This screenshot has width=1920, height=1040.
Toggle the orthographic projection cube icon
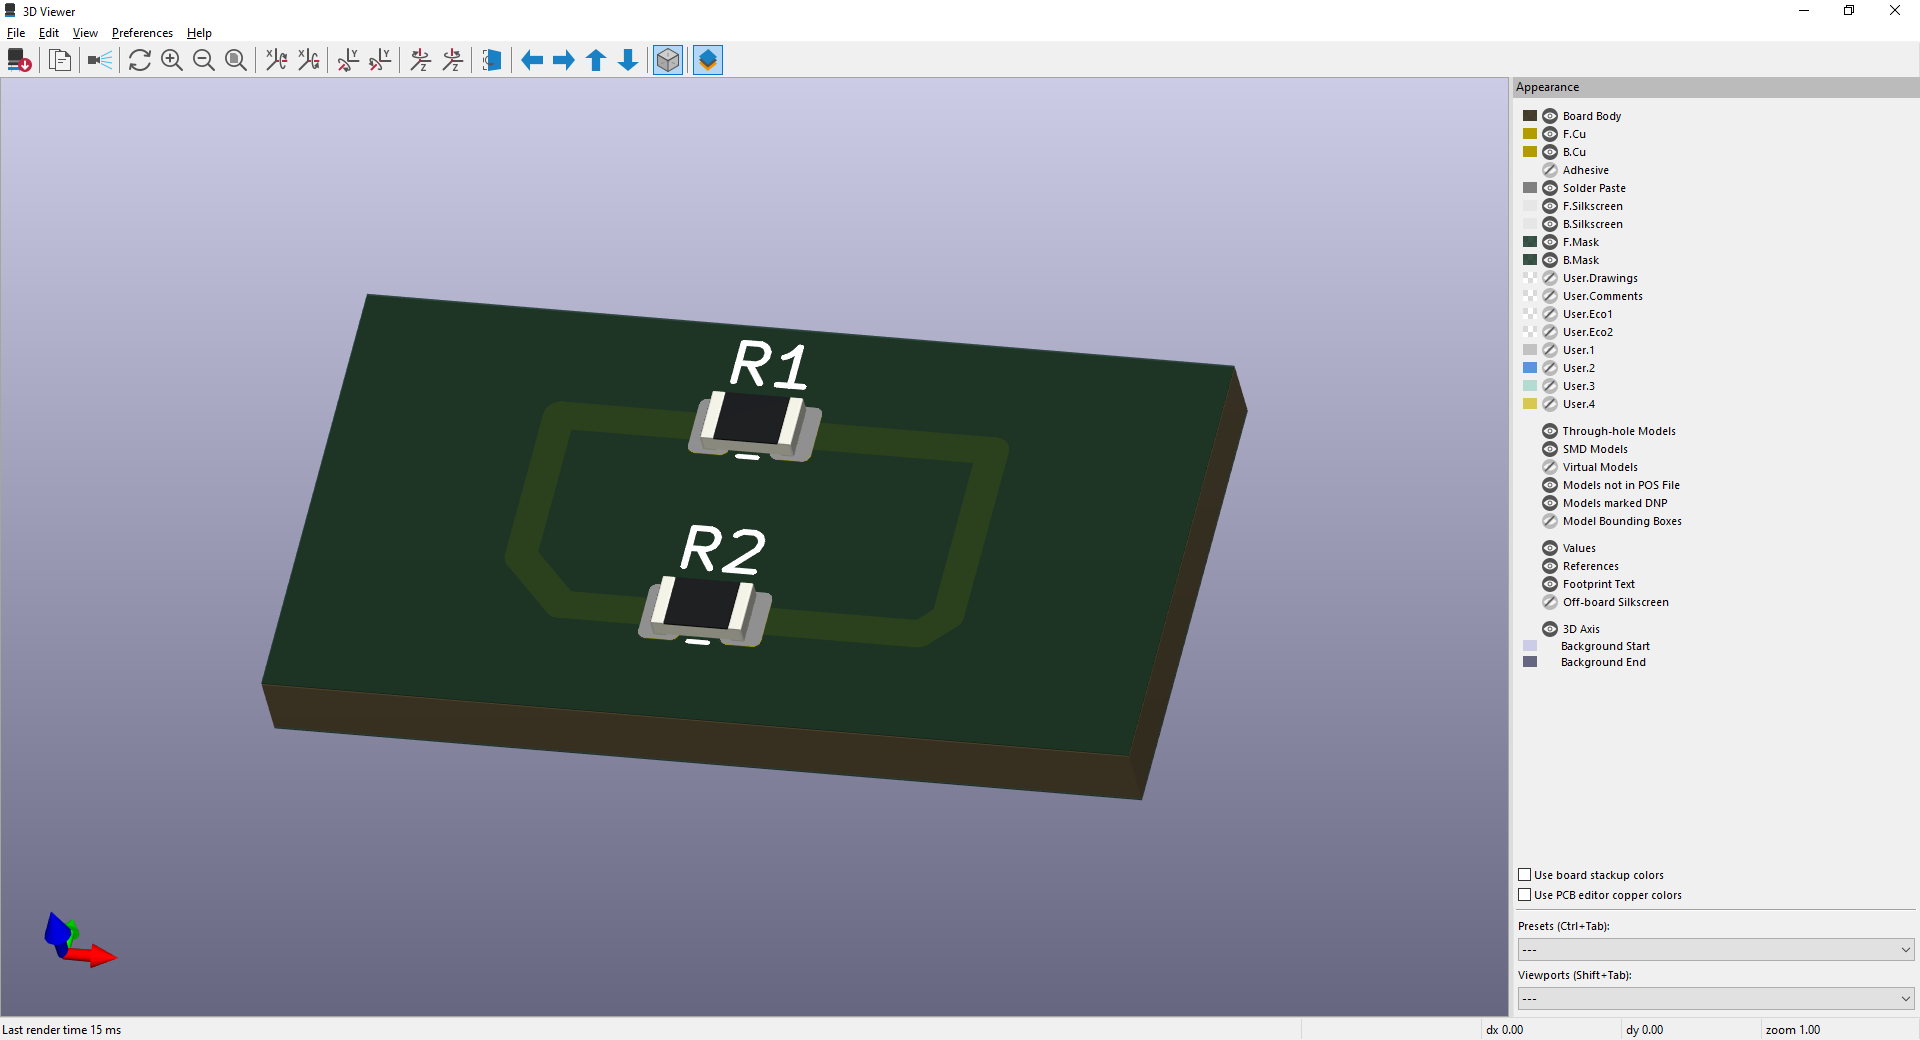668,61
